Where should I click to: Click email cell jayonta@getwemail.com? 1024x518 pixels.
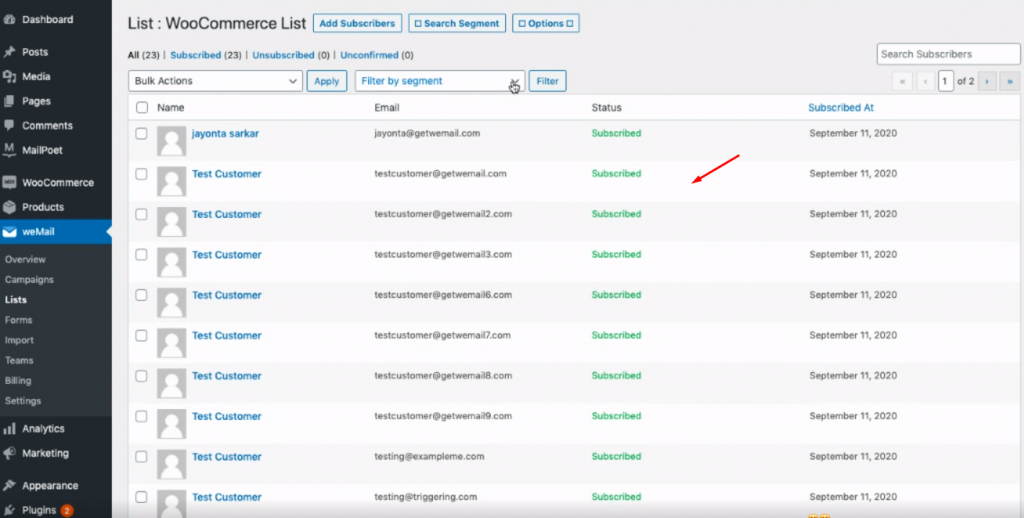click(427, 133)
